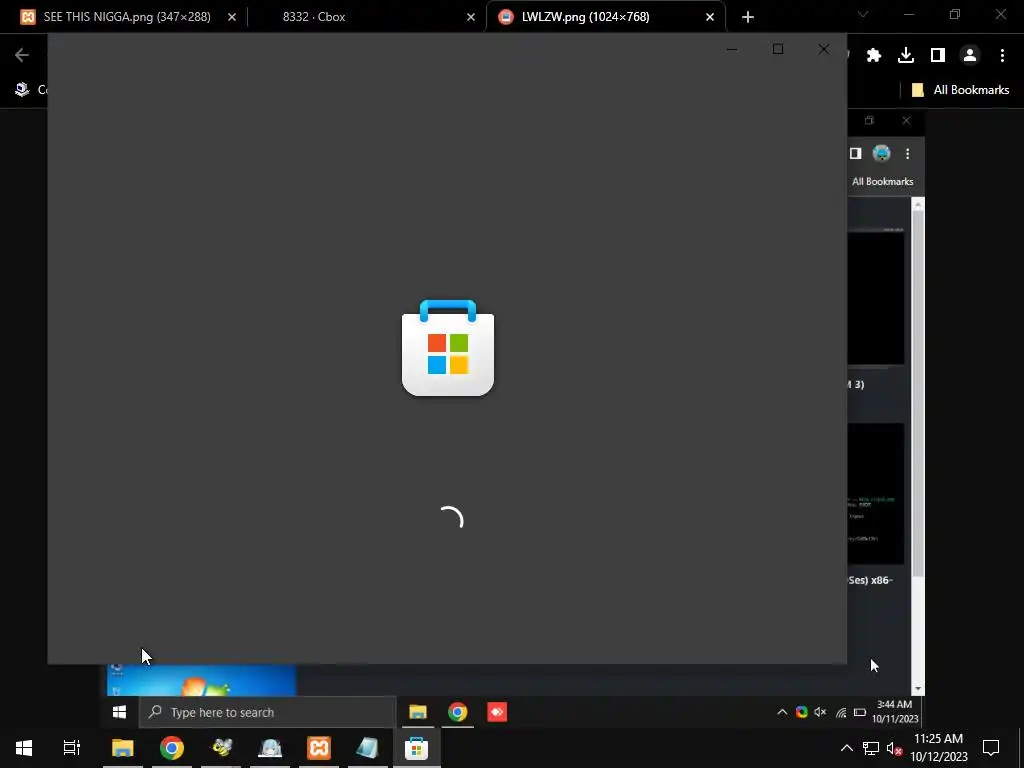Click side panel icon in embedded screenshot
This screenshot has height=768, width=1024.
[856, 153]
